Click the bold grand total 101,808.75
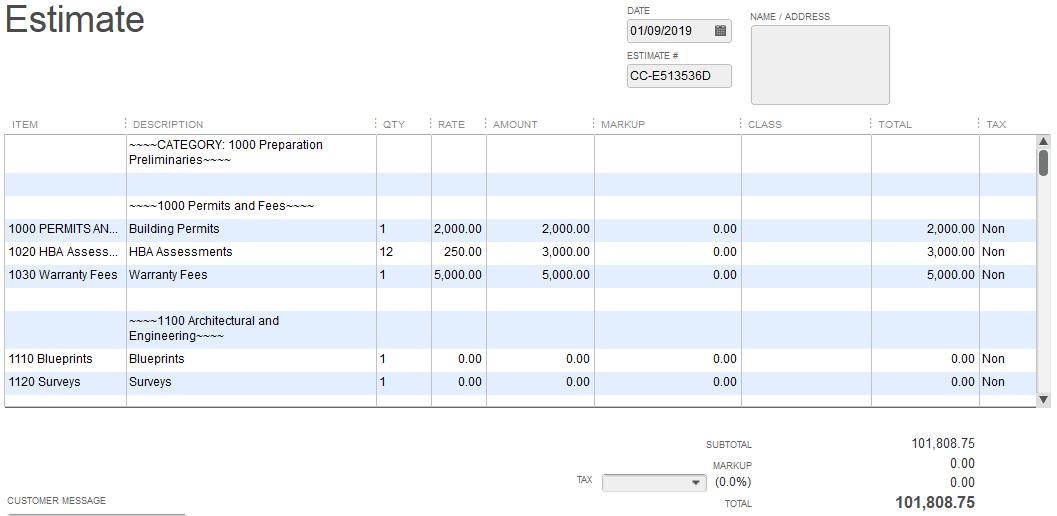This screenshot has width=1057, height=516. pos(935,503)
